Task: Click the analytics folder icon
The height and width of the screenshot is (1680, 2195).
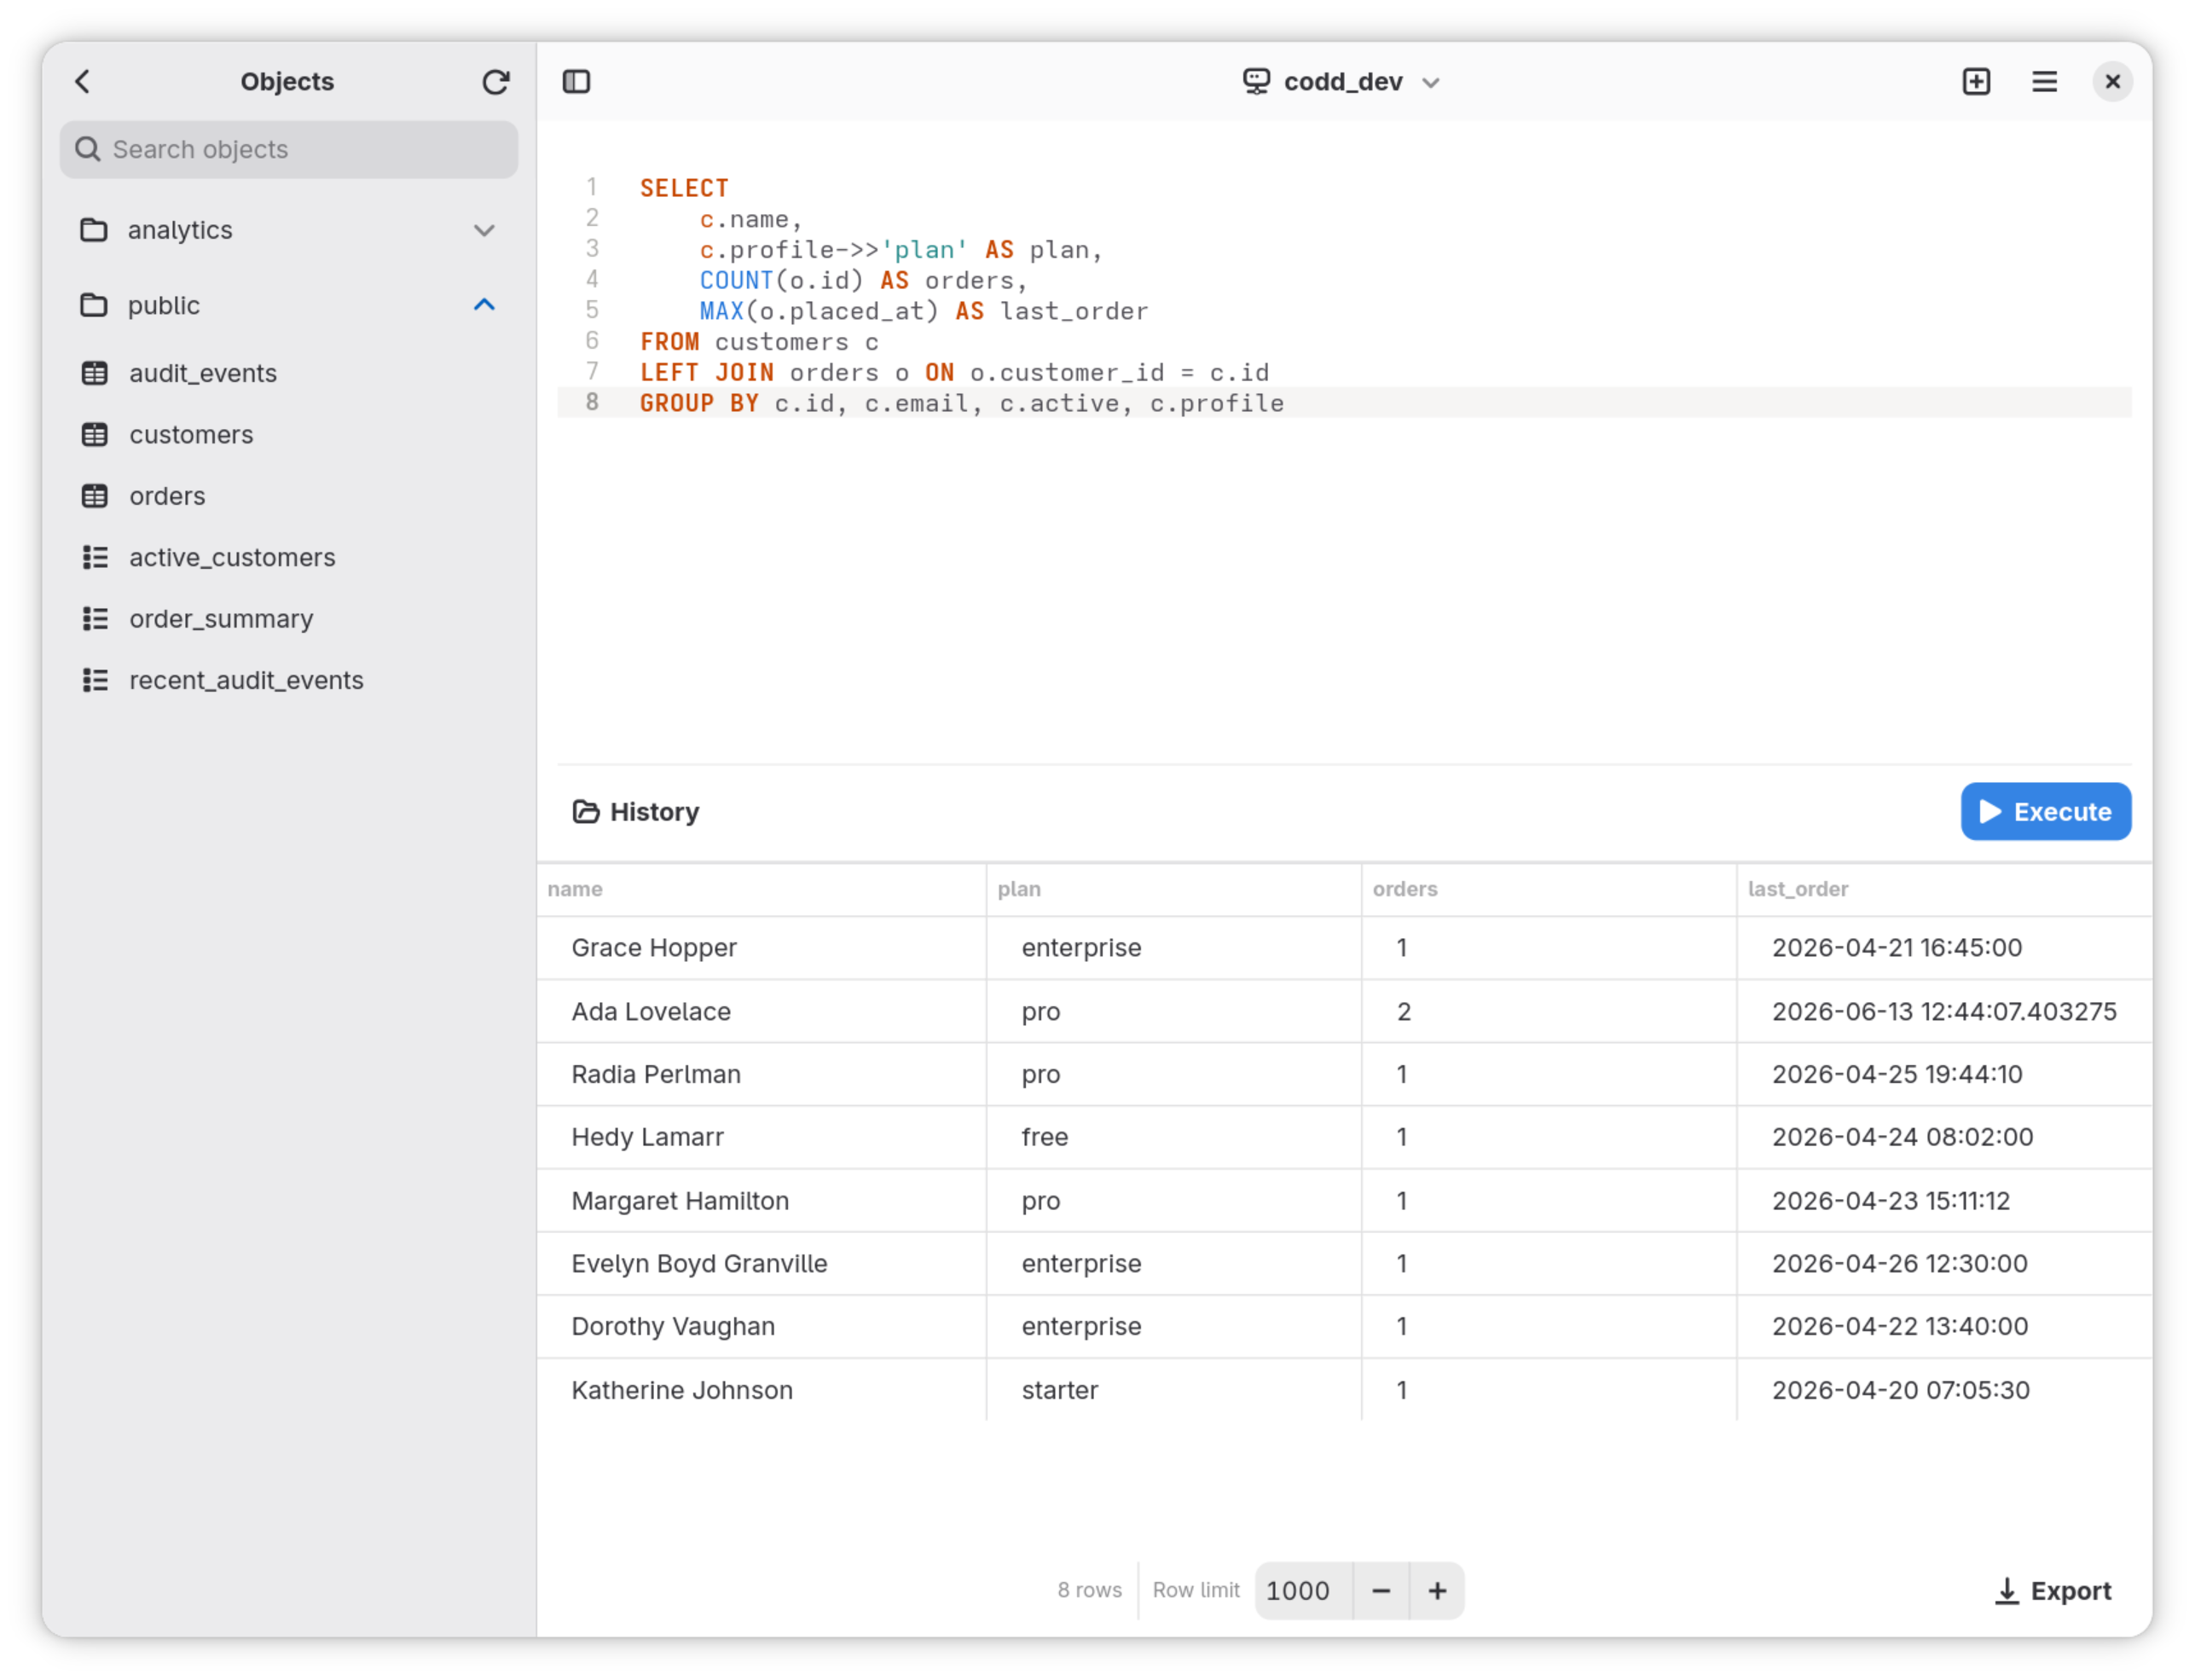Action: tap(94, 230)
